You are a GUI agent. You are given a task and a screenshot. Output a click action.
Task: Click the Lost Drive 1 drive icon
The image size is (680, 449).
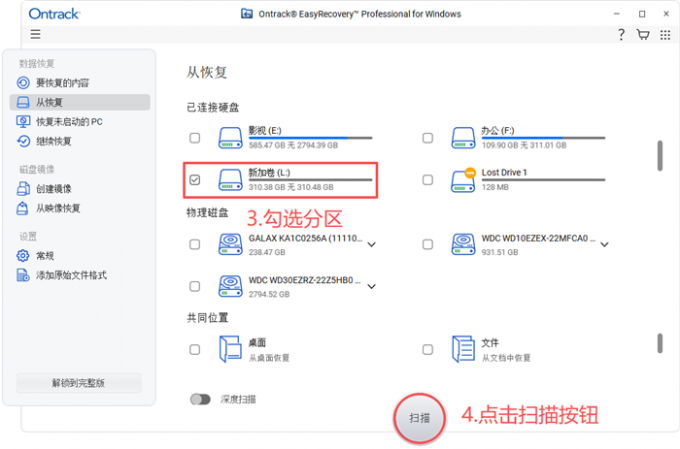(463, 180)
